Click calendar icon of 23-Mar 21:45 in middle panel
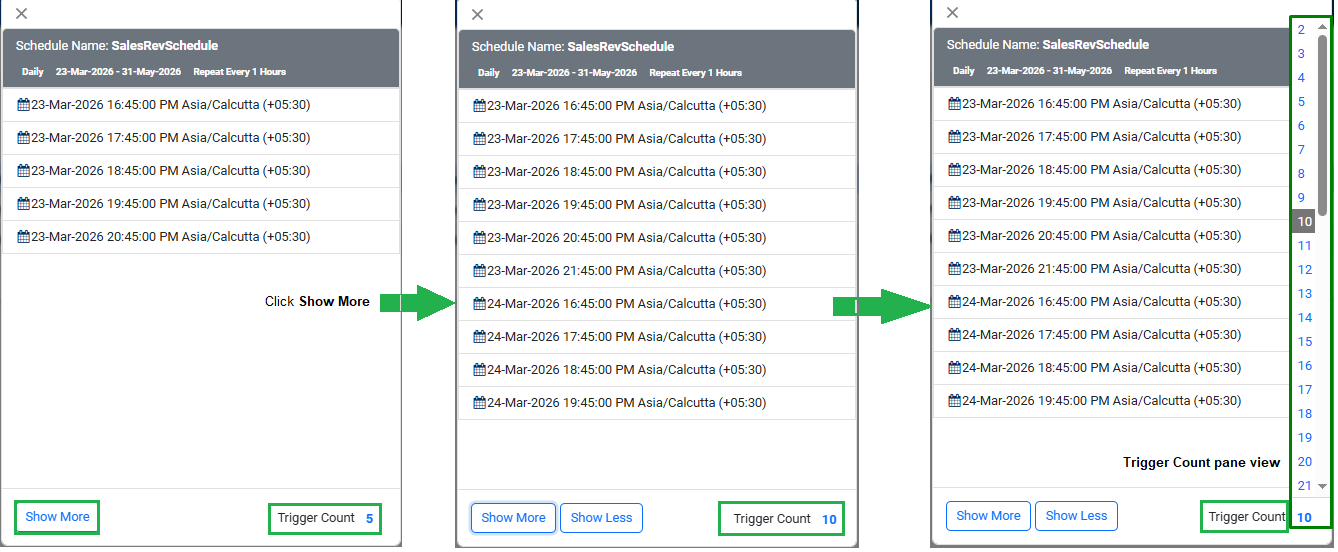This screenshot has width=1338, height=552. 480,271
